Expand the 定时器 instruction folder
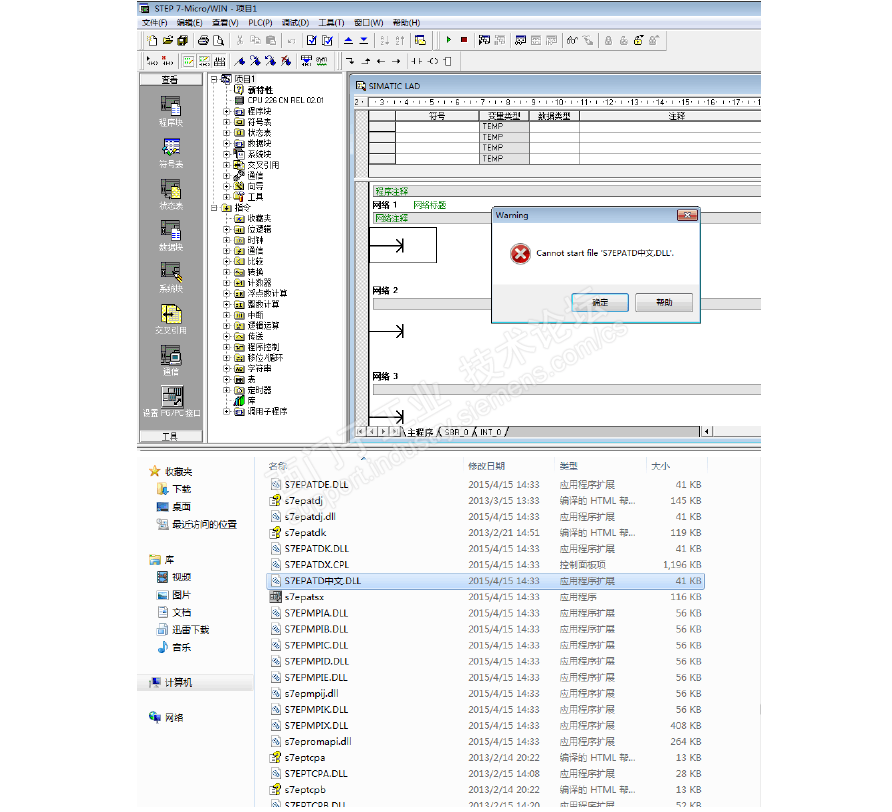This screenshot has width=892, height=812. click(x=226, y=390)
